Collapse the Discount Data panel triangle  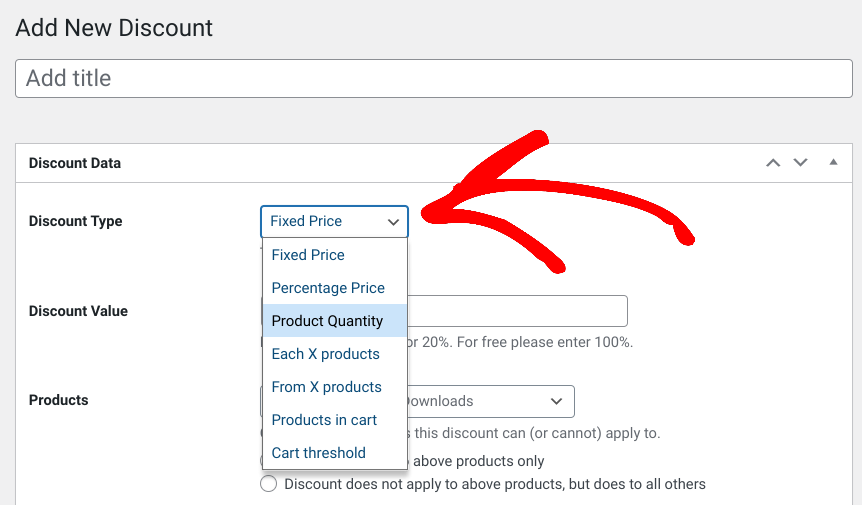[833, 162]
